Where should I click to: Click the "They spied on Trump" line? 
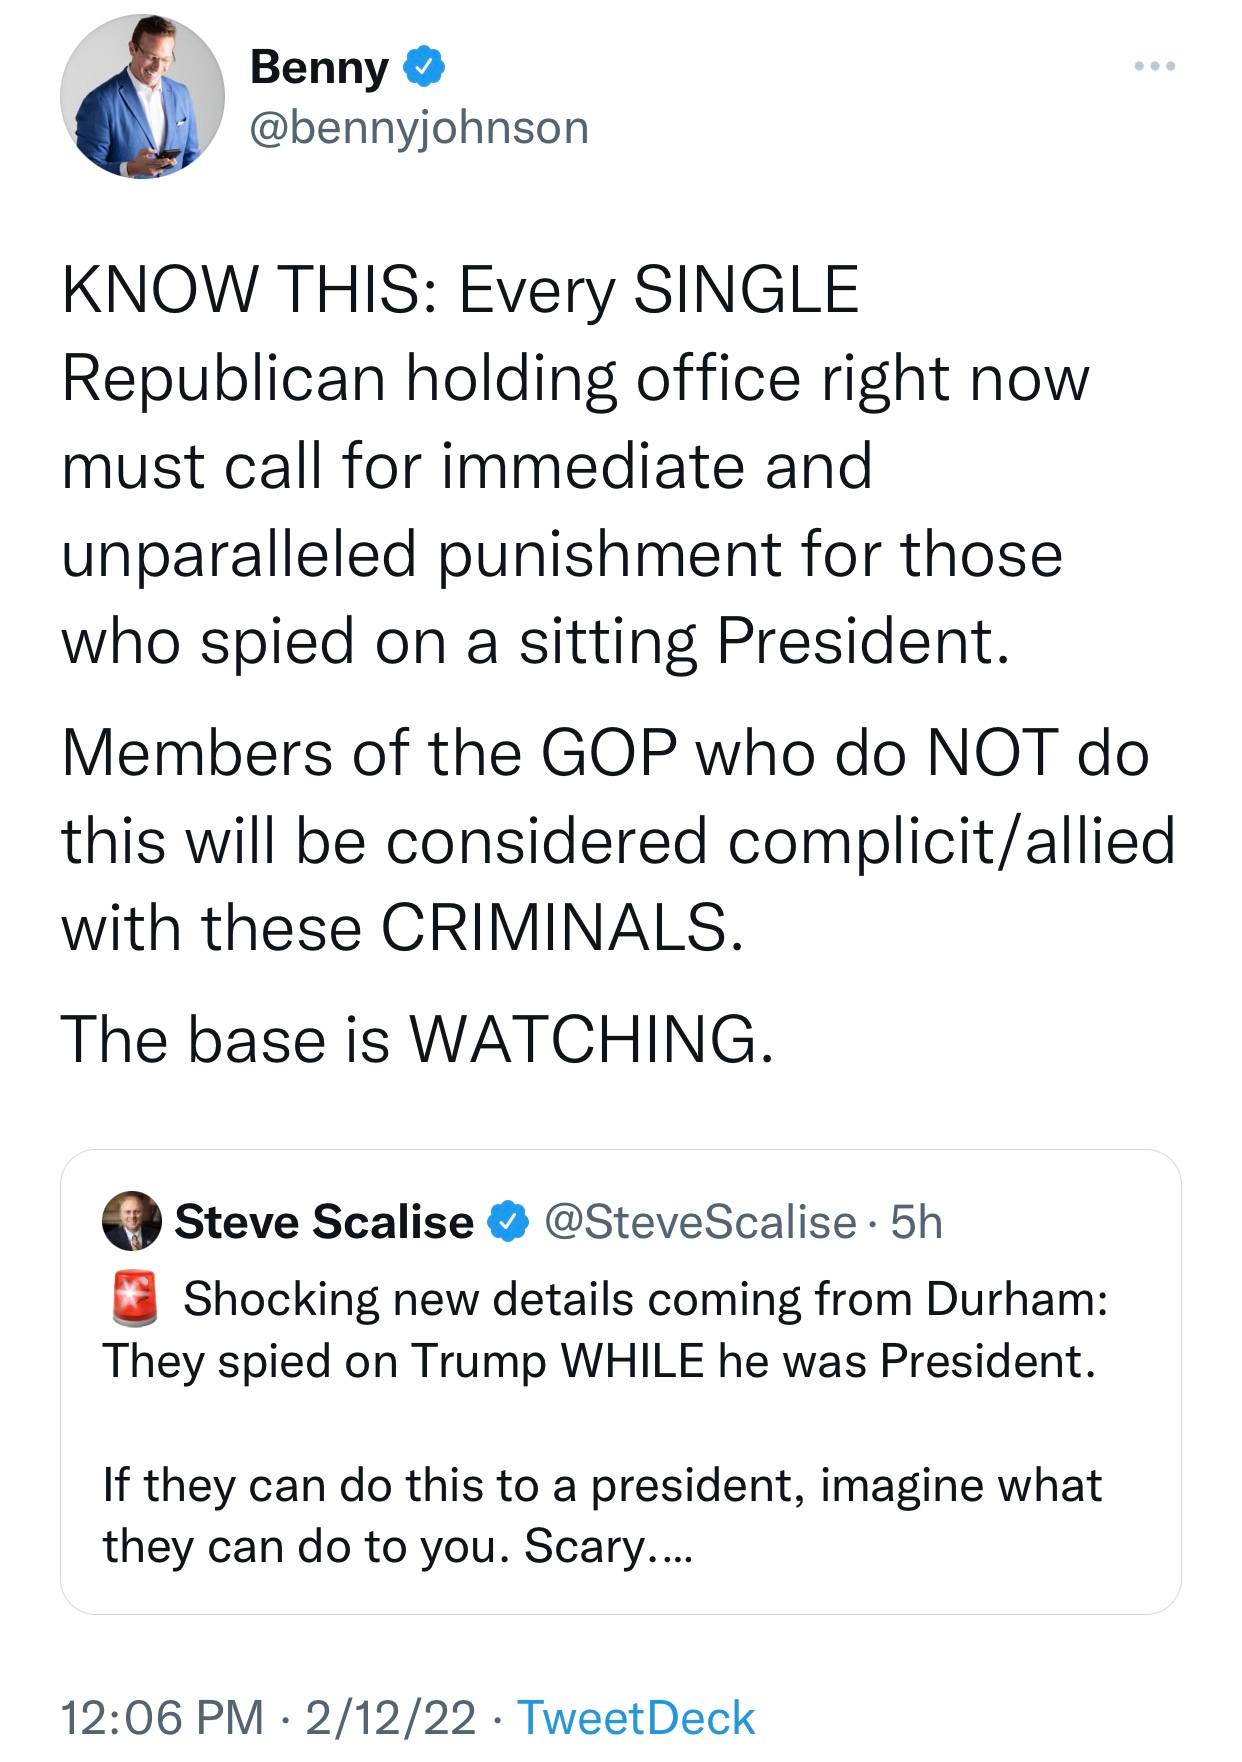pos(598,1361)
